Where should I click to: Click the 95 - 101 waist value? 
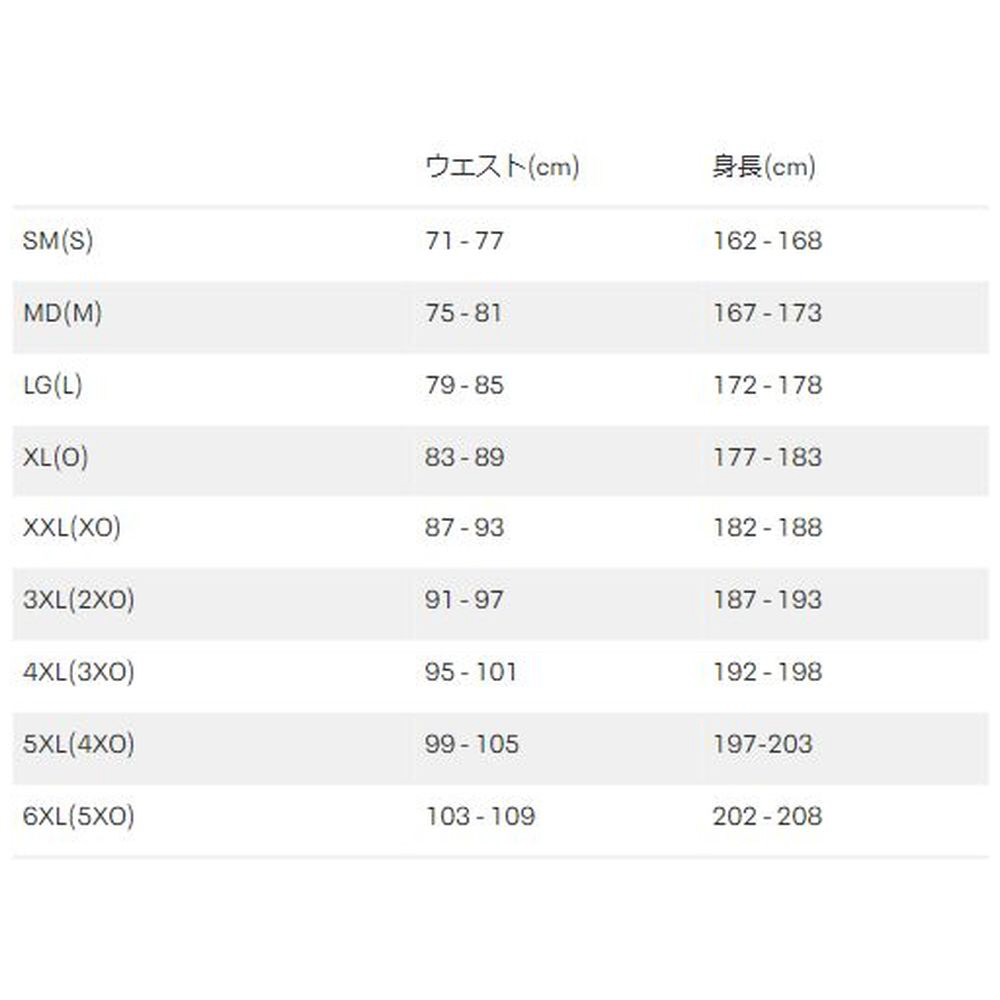pos(471,672)
